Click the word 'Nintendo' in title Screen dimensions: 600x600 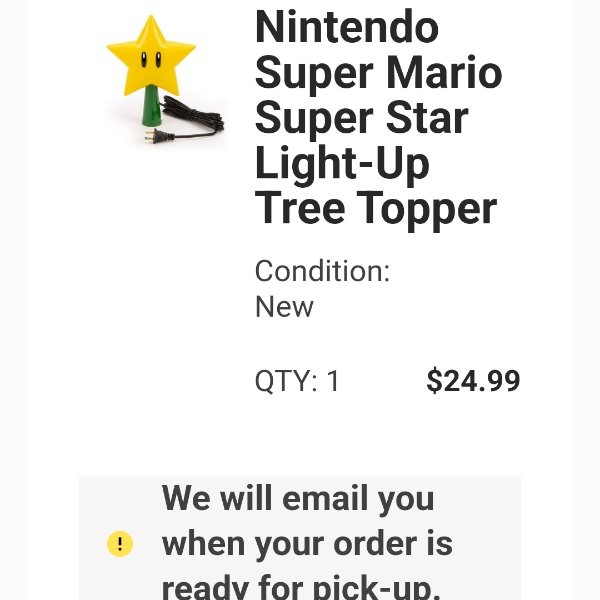point(347,27)
